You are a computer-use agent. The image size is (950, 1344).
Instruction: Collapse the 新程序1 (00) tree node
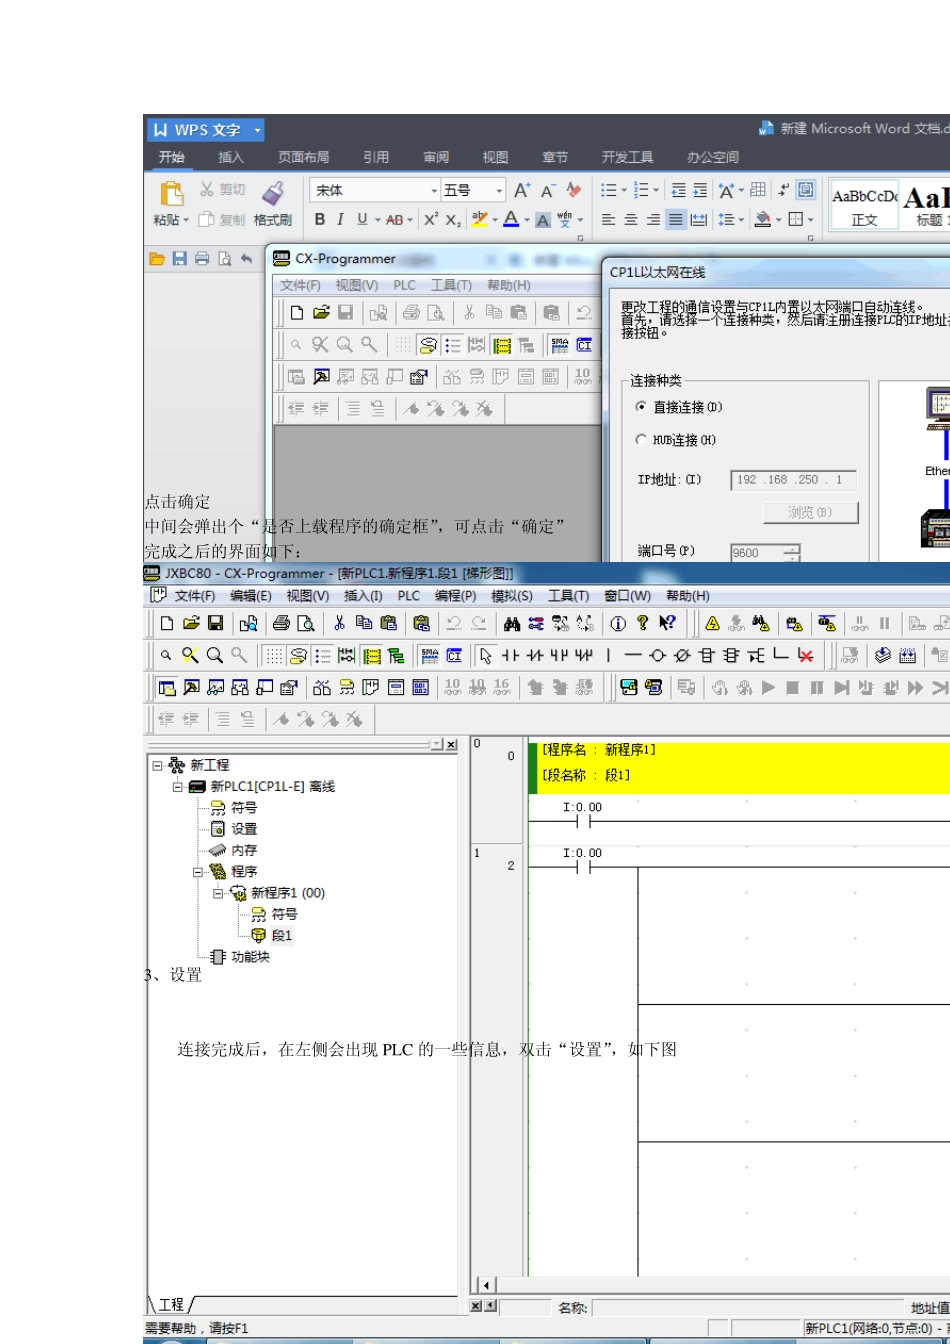(x=218, y=893)
